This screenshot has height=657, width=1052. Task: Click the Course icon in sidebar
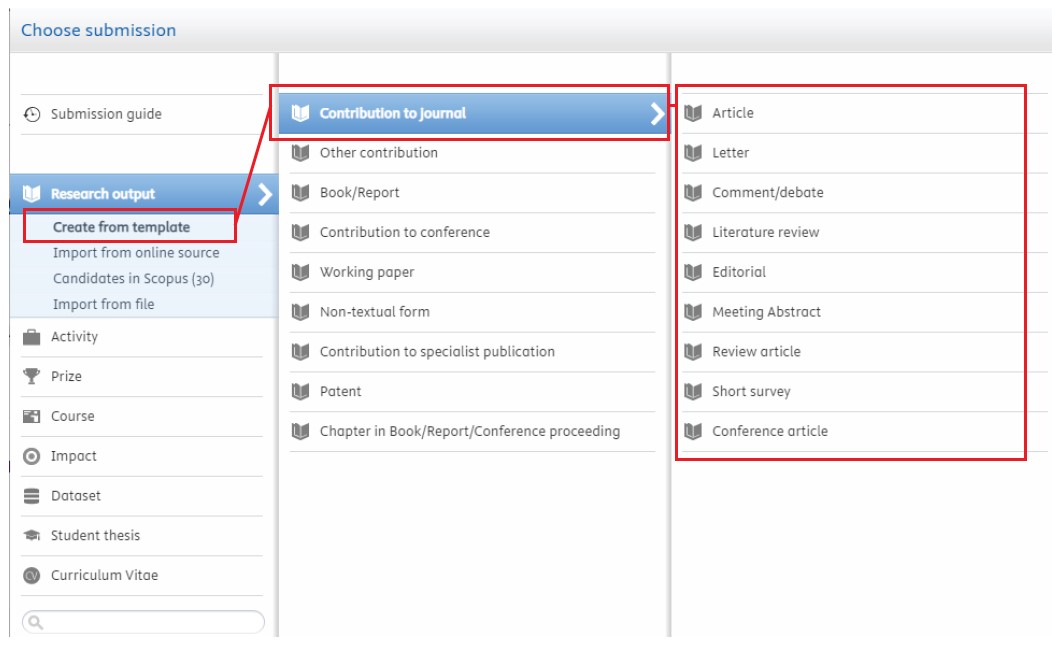click(32, 417)
